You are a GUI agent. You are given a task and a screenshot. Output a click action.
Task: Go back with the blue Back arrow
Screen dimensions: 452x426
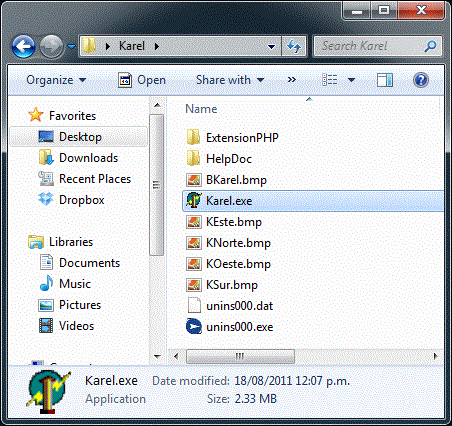(23, 46)
